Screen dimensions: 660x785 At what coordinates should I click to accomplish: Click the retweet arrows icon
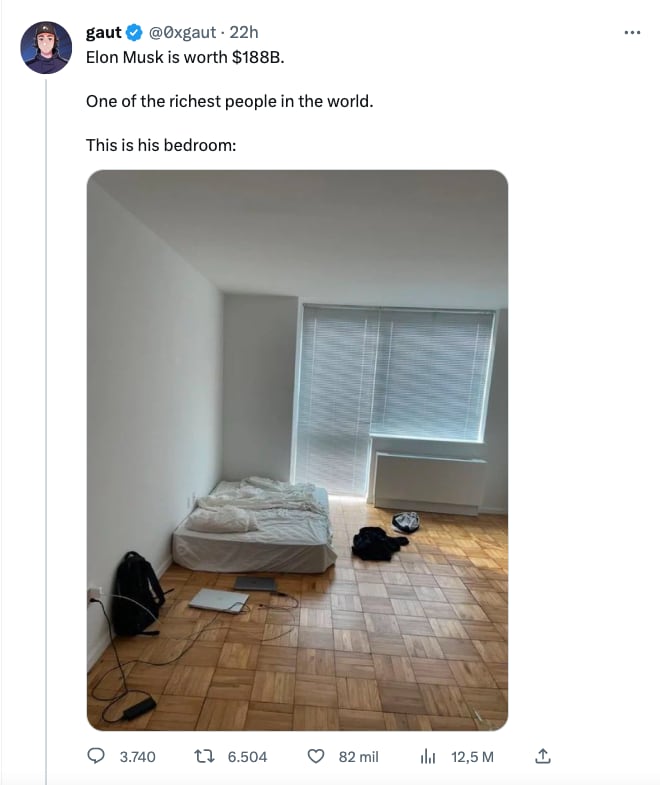click(204, 756)
